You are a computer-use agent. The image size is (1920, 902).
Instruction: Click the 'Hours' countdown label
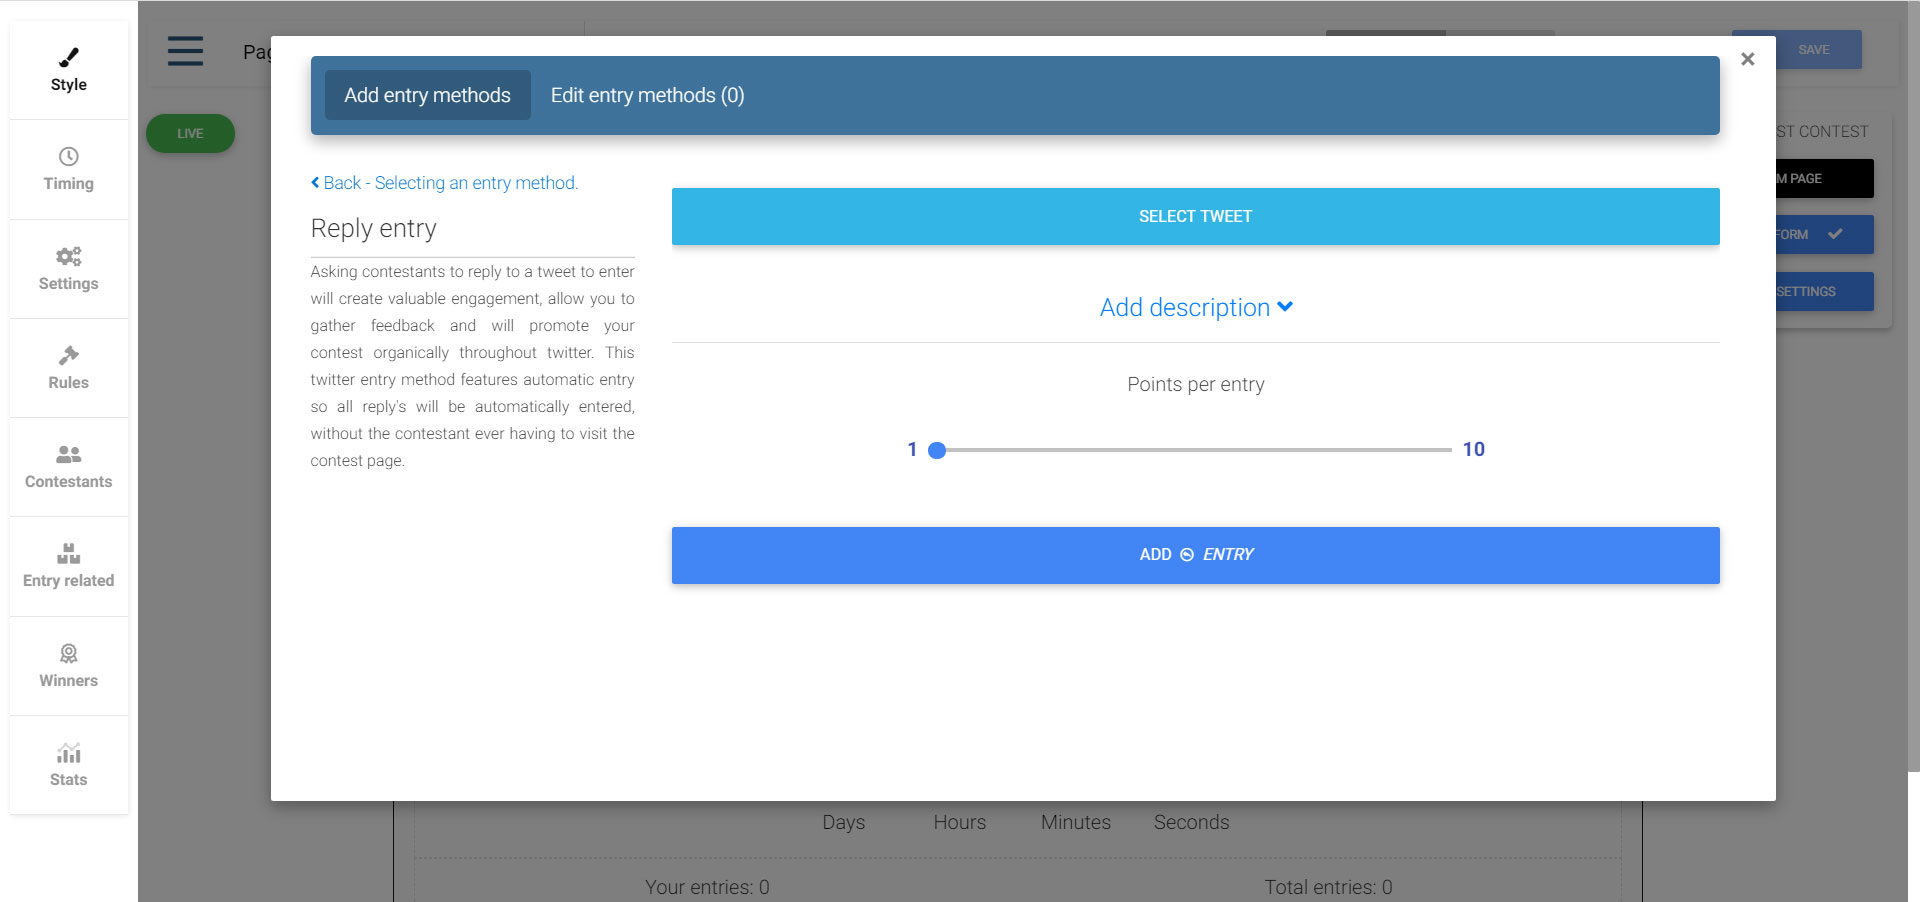(959, 822)
